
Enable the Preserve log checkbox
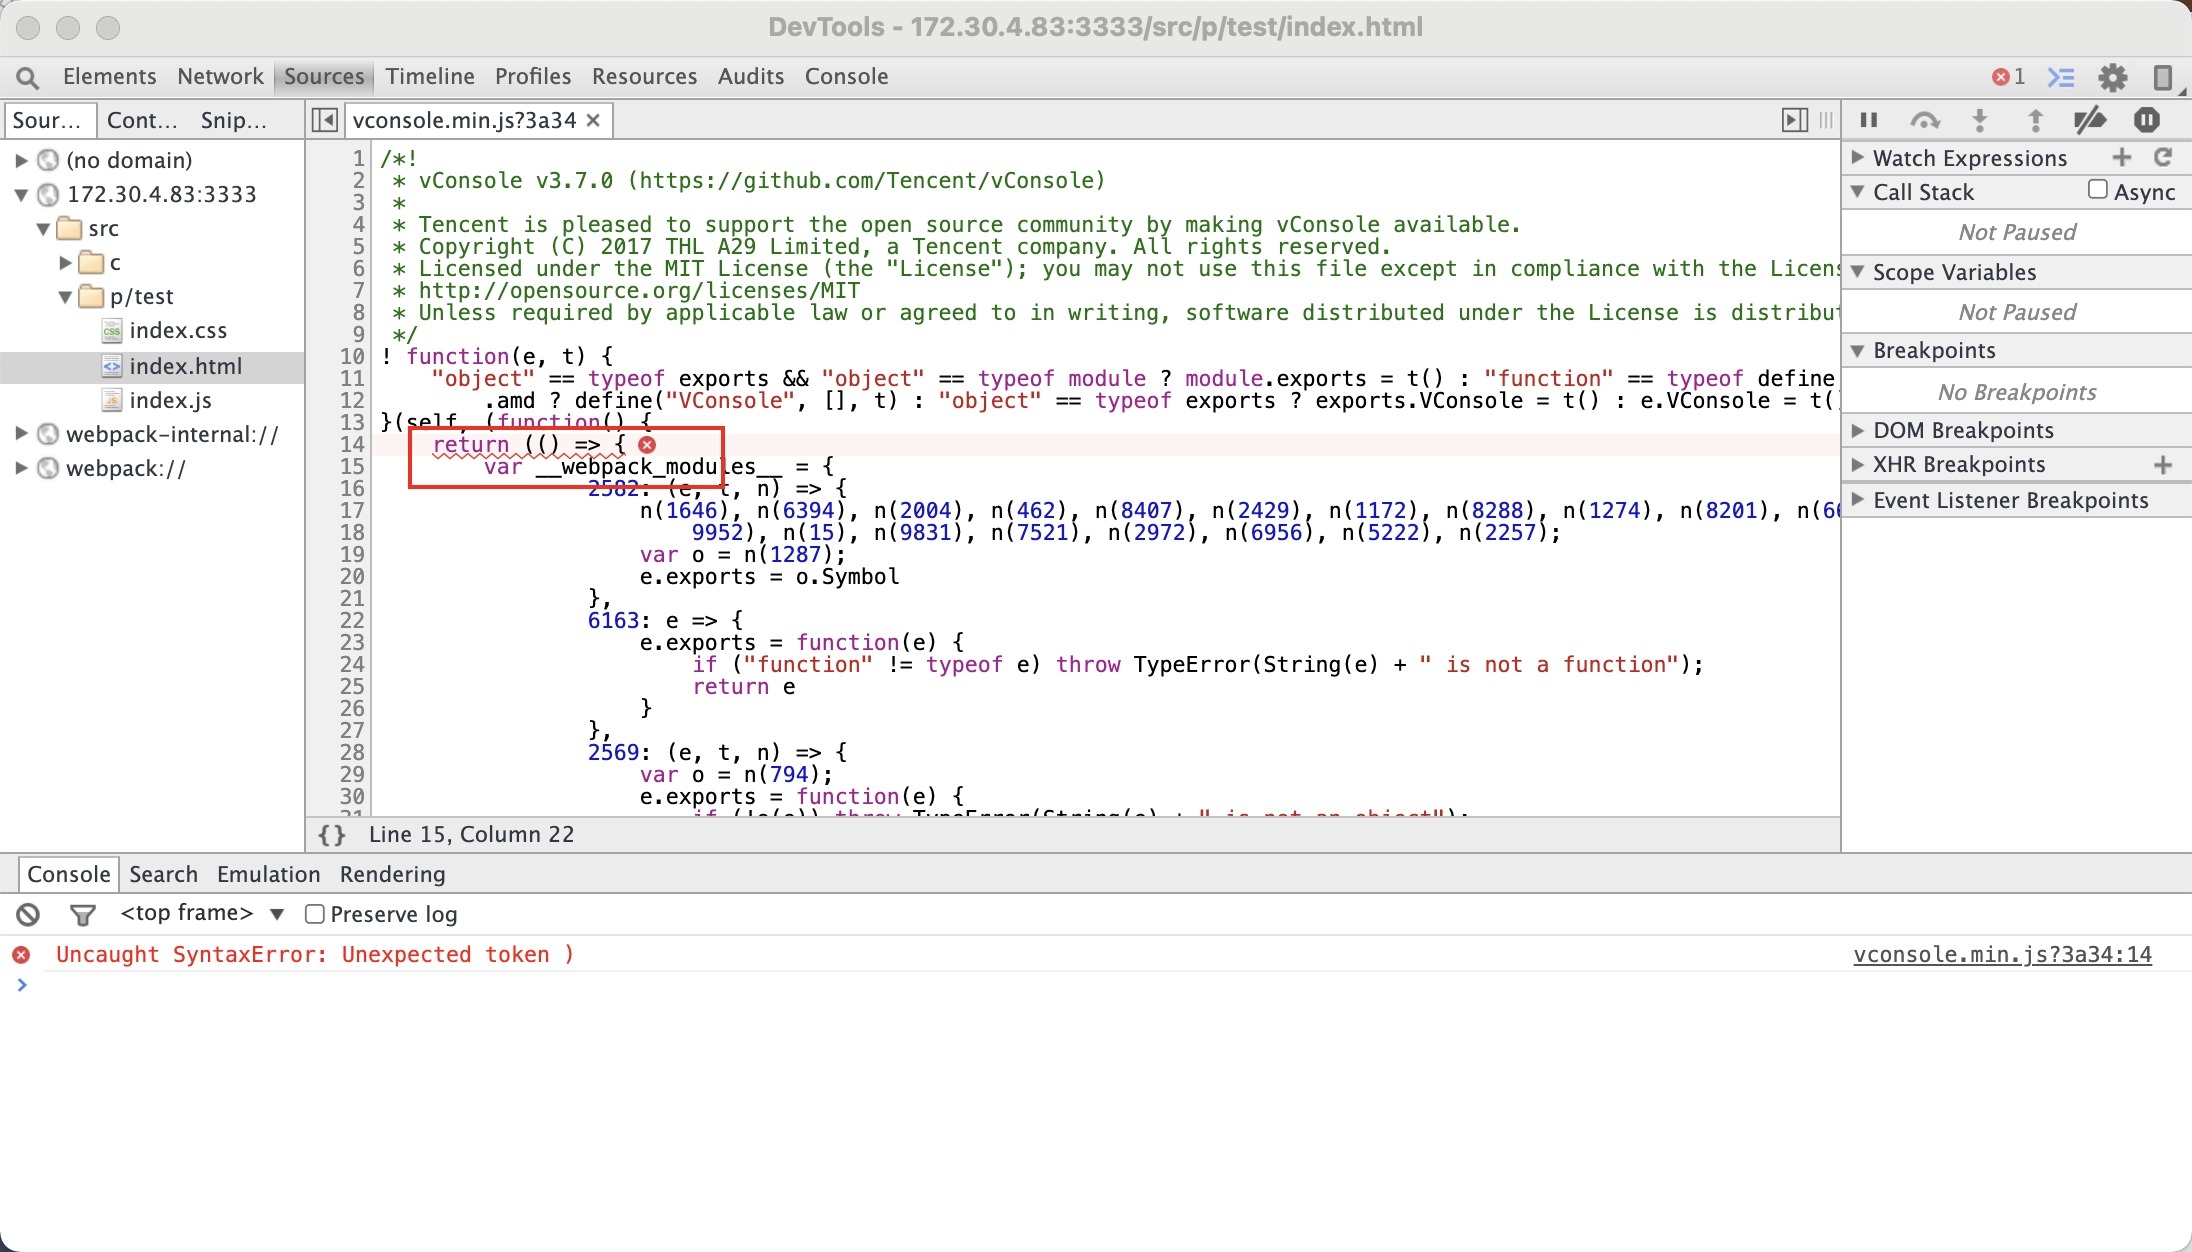coord(314,913)
